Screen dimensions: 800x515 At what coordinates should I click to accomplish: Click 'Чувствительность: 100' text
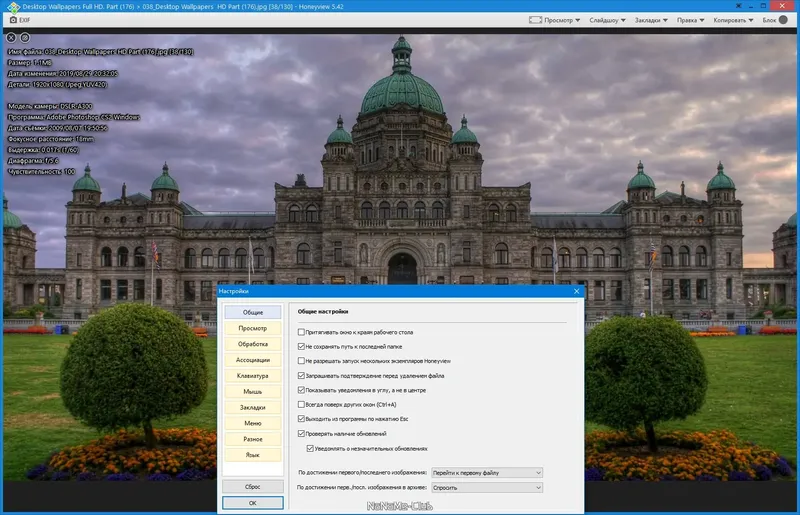pos(41,171)
